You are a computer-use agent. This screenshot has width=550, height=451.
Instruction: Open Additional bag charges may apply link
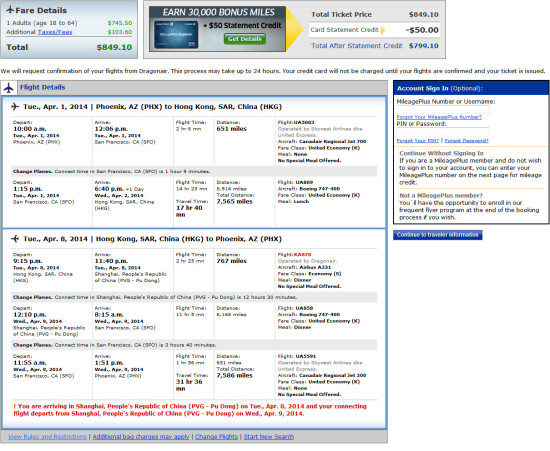141,437
